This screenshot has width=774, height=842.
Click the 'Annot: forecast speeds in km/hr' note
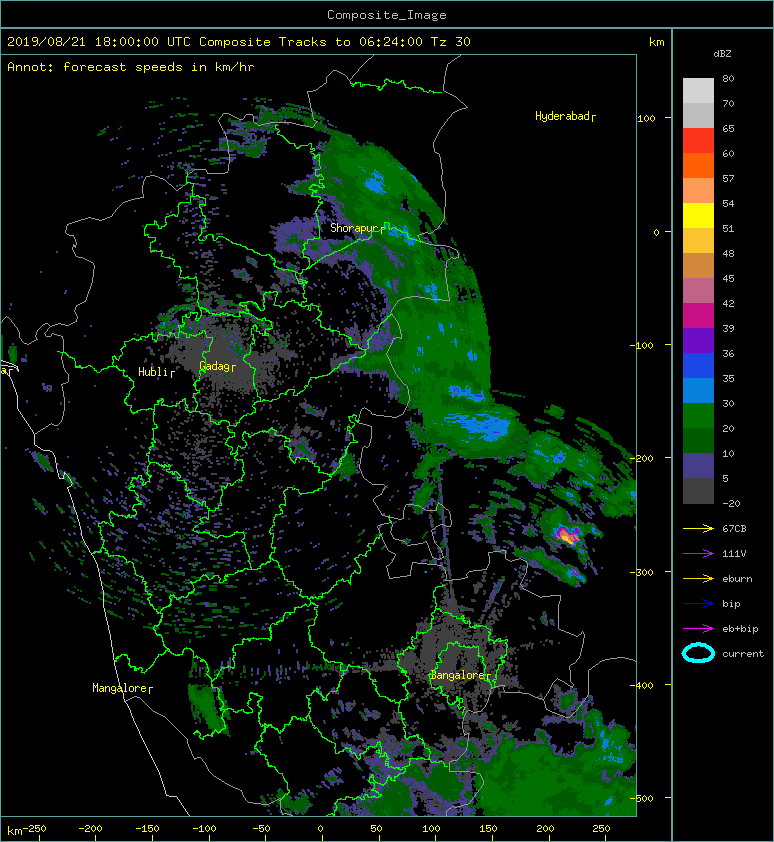click(131, 67)
